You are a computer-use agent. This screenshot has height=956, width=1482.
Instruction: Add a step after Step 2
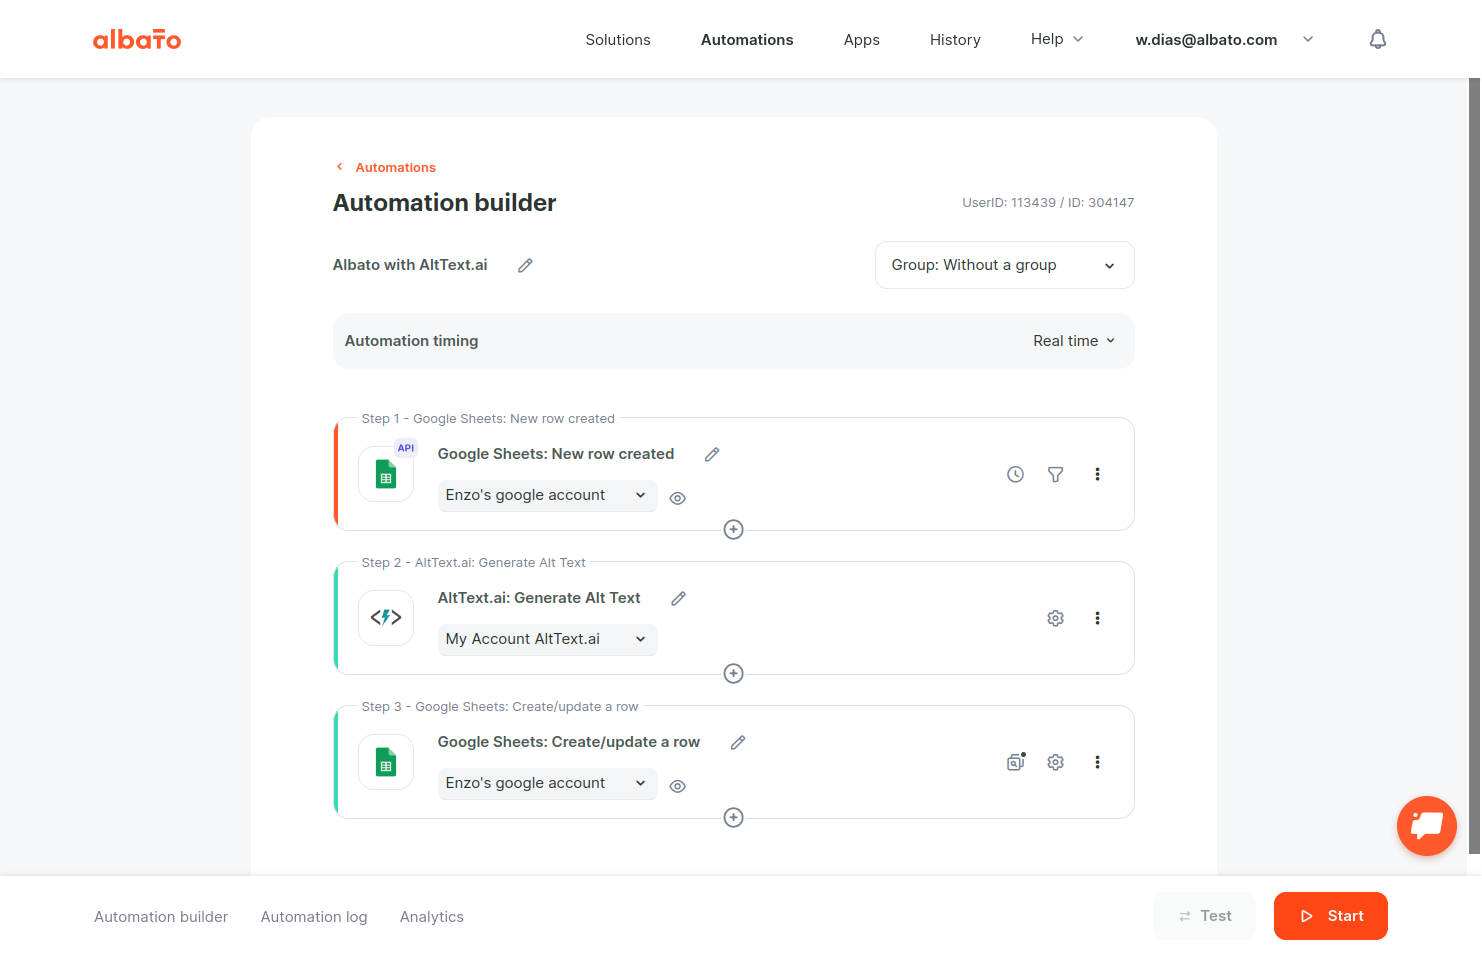click(x=733, y=673)
